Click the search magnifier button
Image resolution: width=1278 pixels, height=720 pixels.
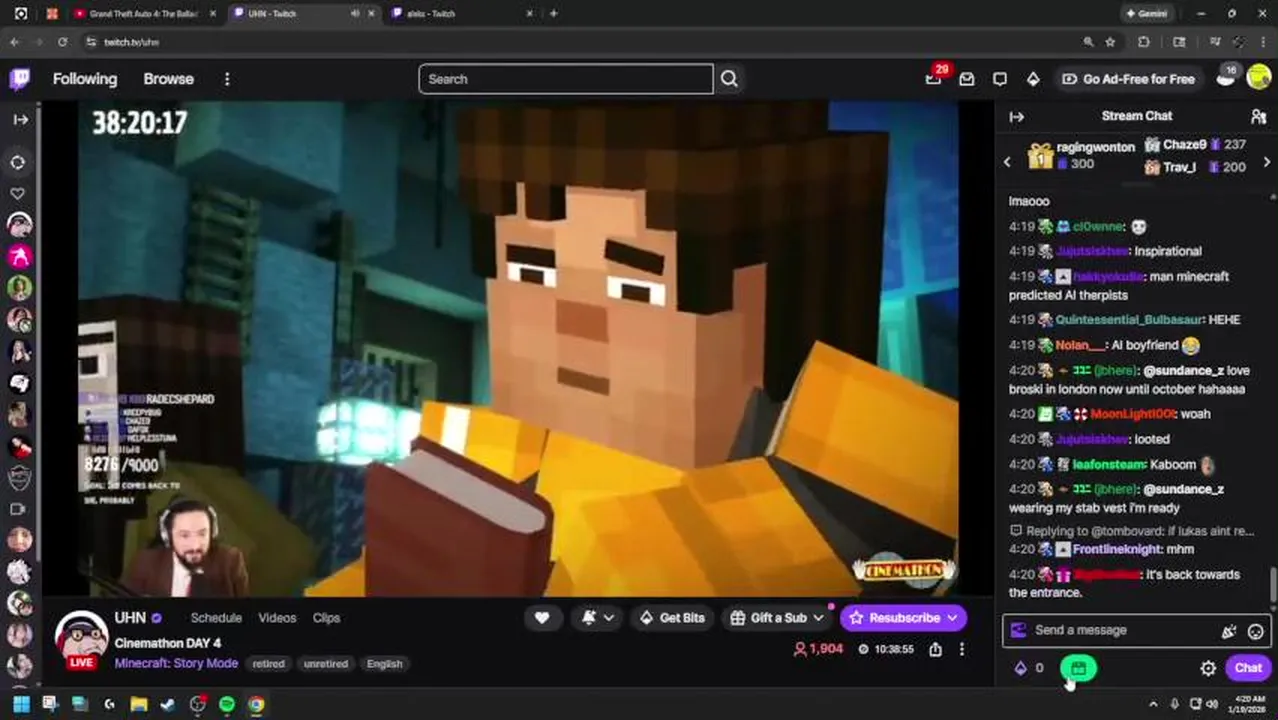click(x=729, y=79)
